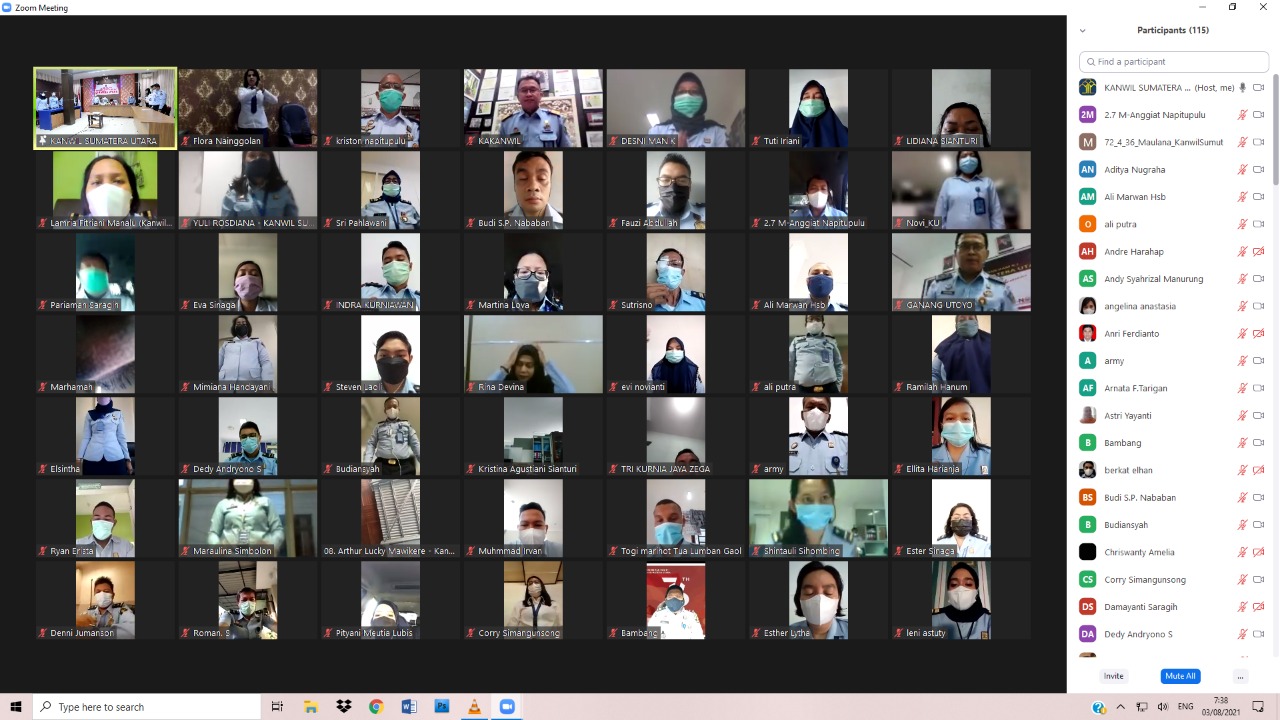Toggle the camera icon for Corry Simangunsong
The height and width of the screenshot is (720, 1280).
pyautogui.click(x=1259, y=579)
